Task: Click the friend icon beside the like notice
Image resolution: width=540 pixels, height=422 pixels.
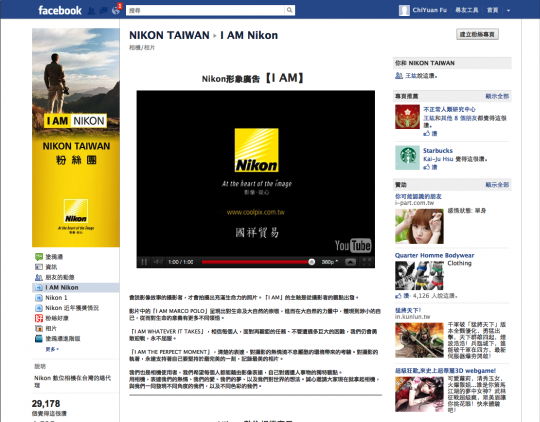Action: point(399,75)
